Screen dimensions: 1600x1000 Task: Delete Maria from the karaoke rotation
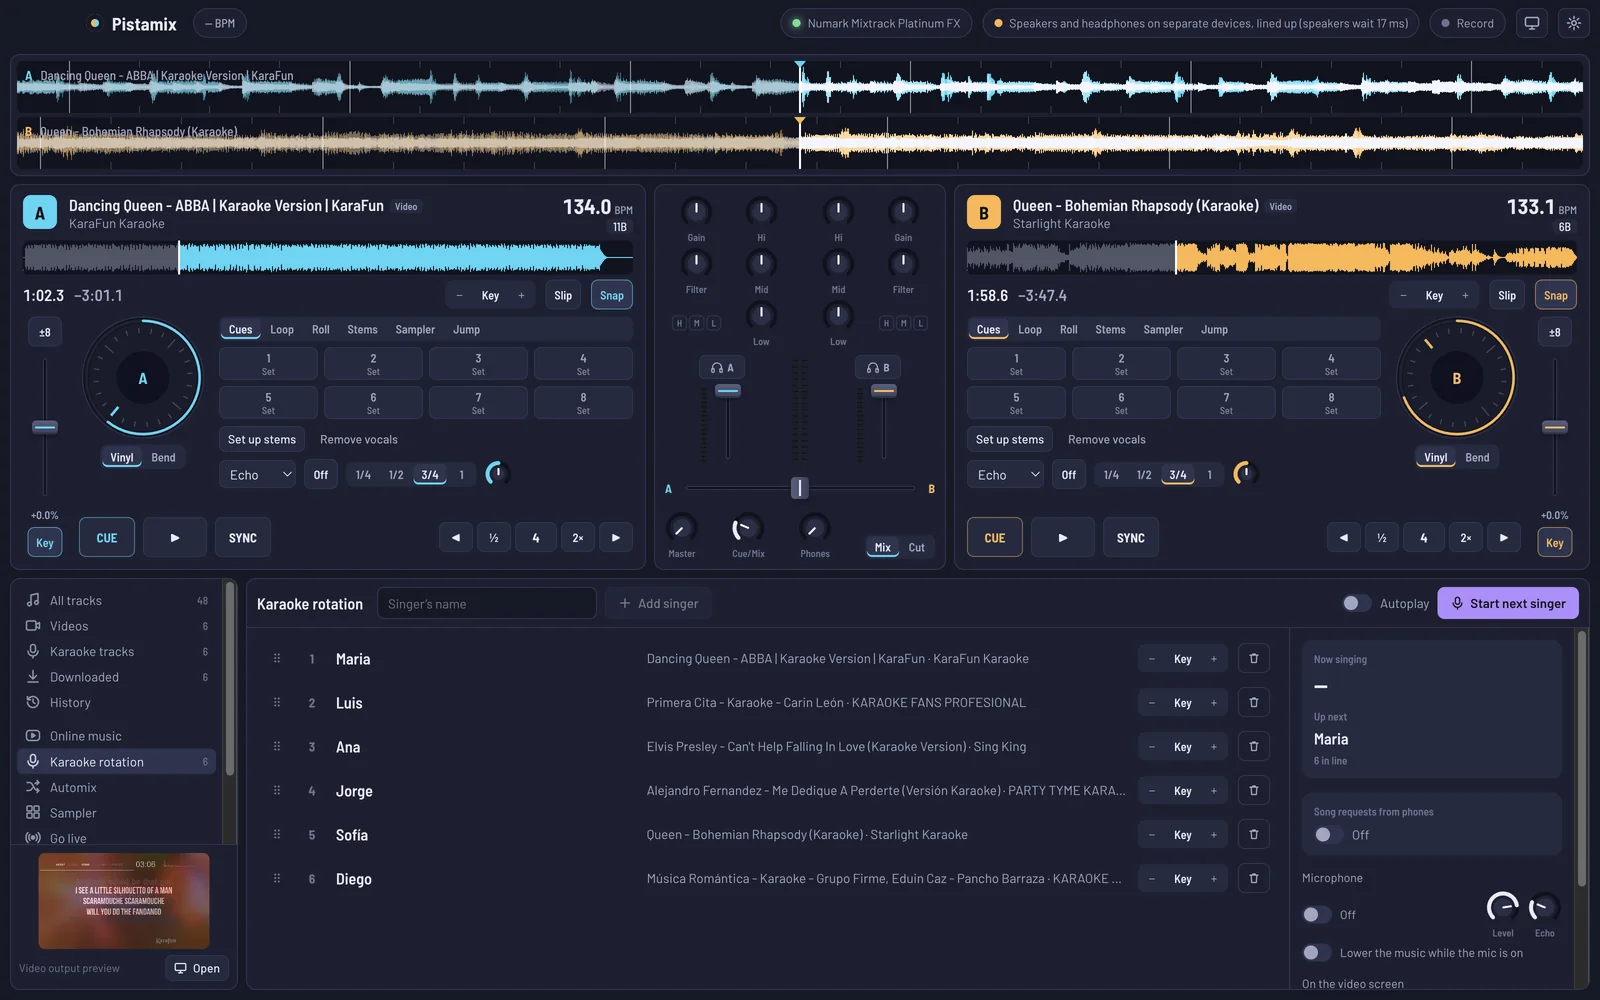(x=1254, y=659)
